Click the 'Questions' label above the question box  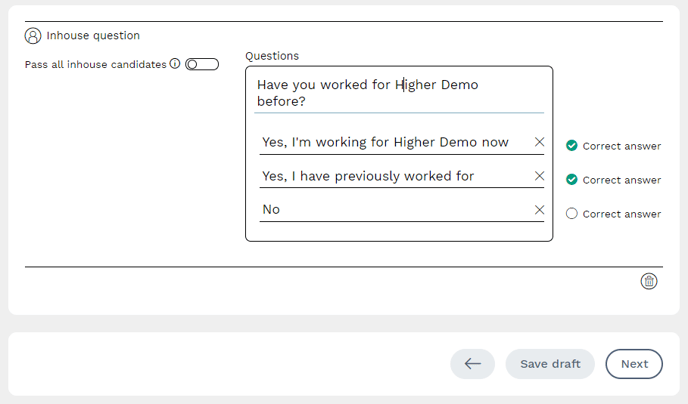click(x=272, y=56)
